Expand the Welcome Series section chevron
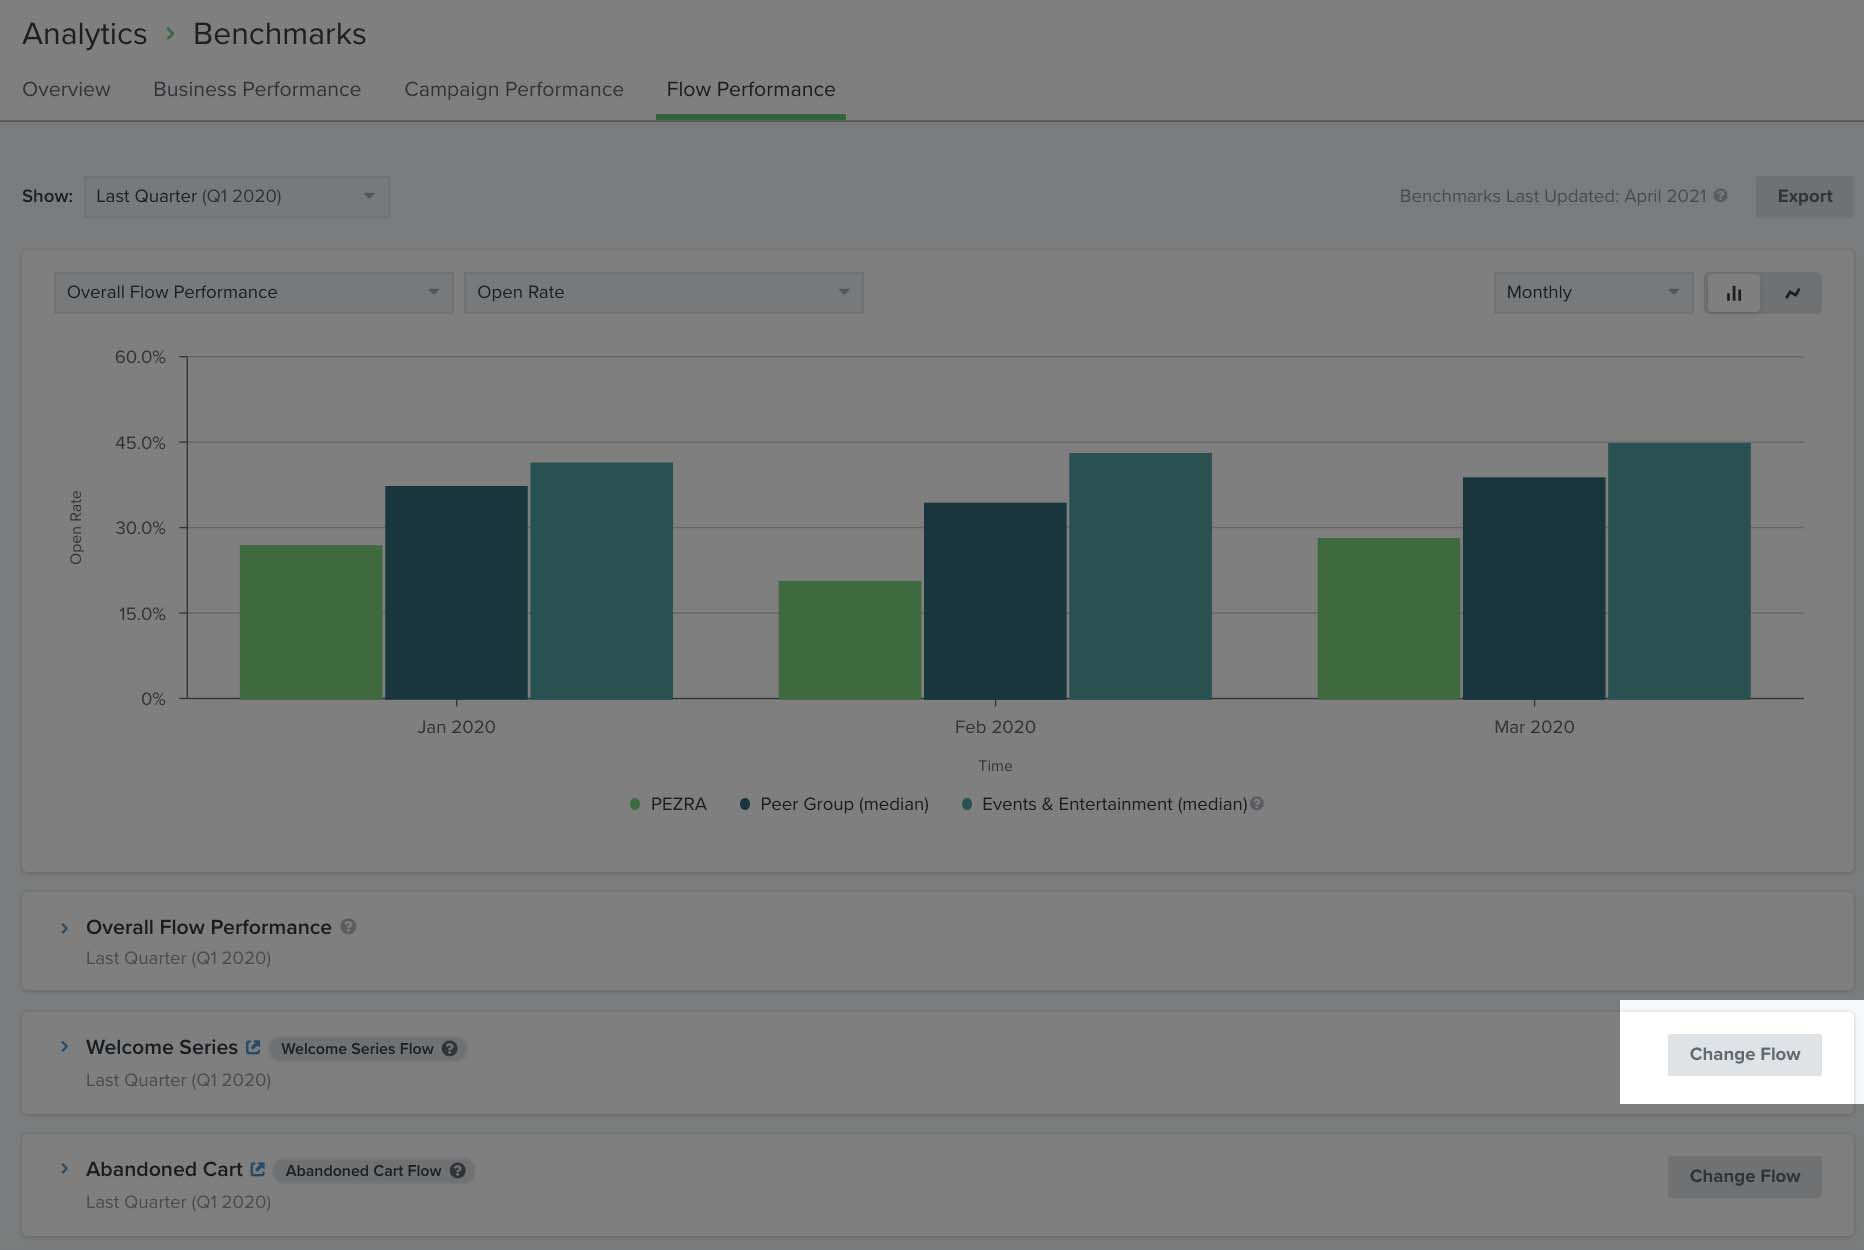Screen dimensions: 1864x1250 point(65,1047)
